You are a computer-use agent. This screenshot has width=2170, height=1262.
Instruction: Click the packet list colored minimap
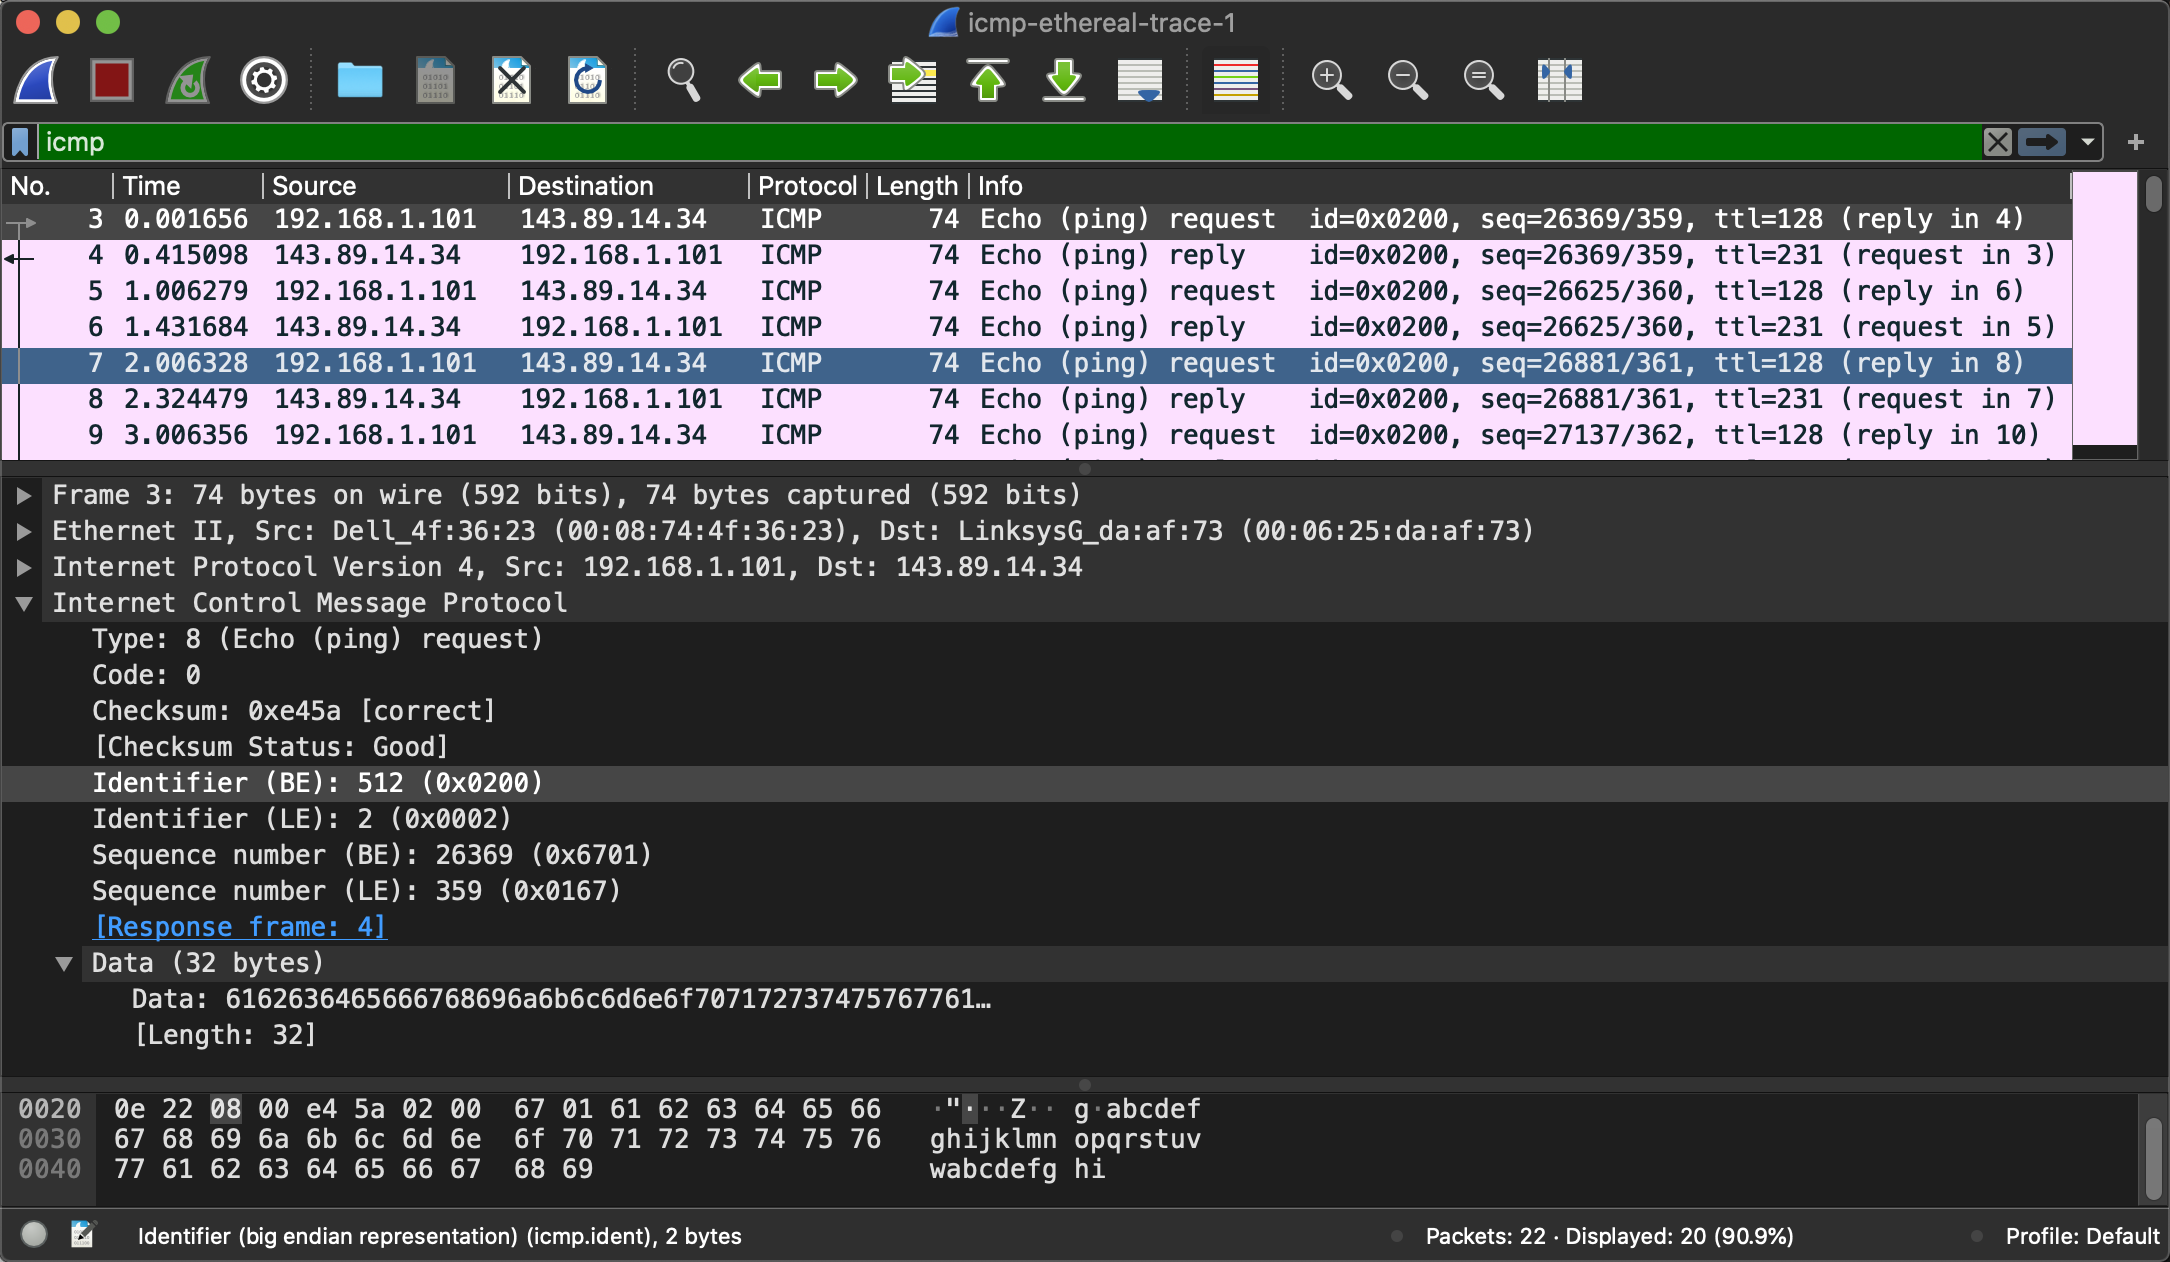pyautogui.click(x=2105, y=310)
